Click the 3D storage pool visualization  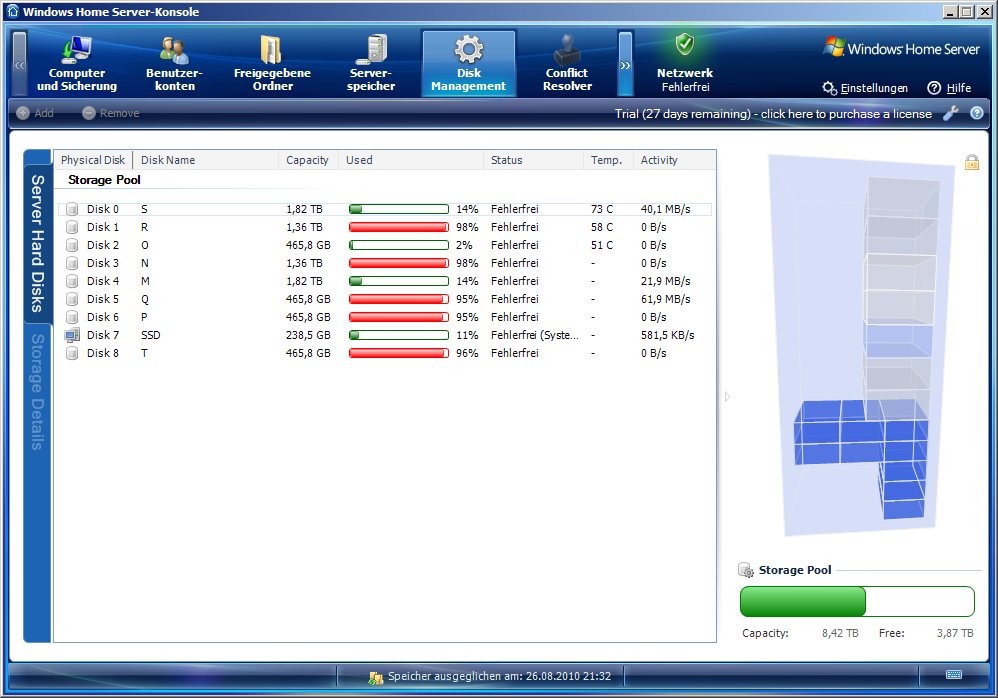[861, 347]
